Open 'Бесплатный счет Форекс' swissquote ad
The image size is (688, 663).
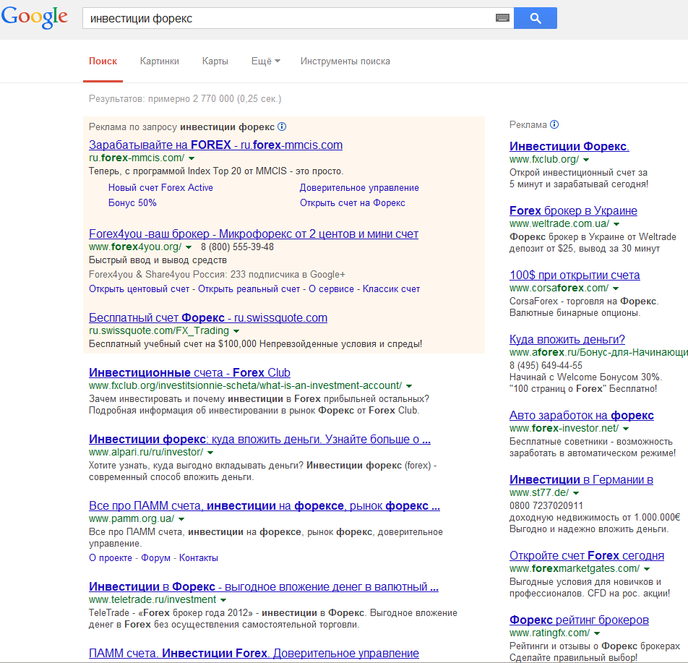(x=208, y=318)
